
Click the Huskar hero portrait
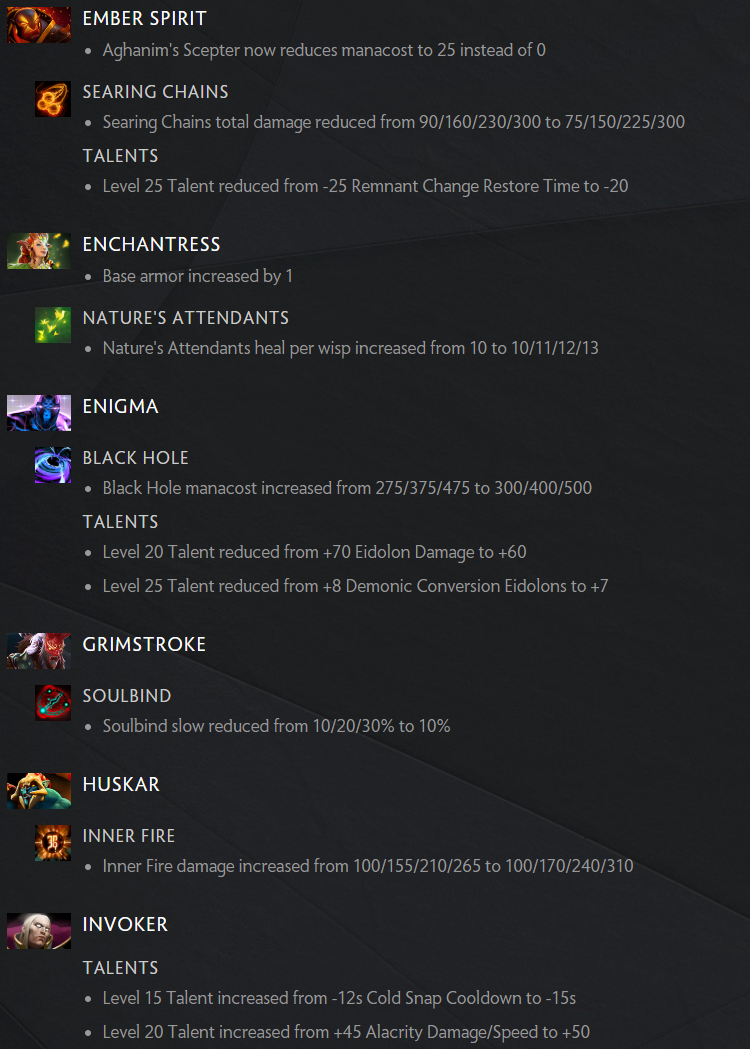[39, 791]
